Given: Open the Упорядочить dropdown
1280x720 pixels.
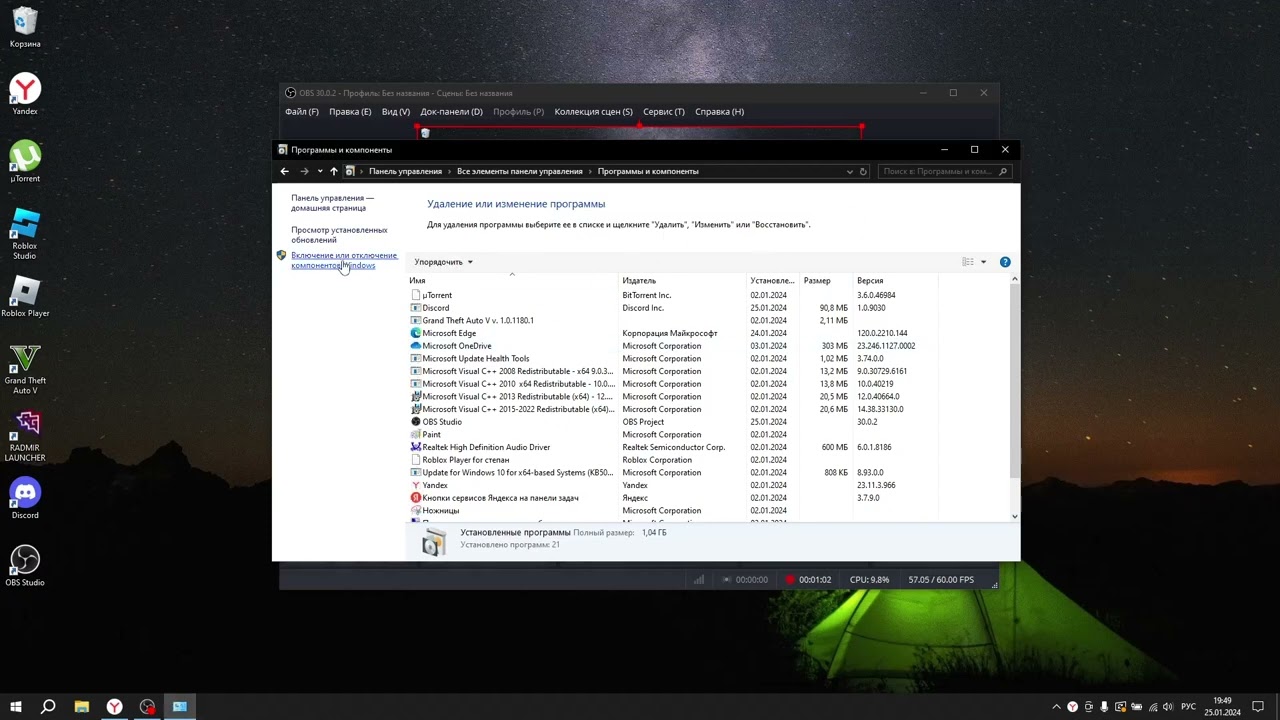Looking at the screenshot, I should (443, 262).
